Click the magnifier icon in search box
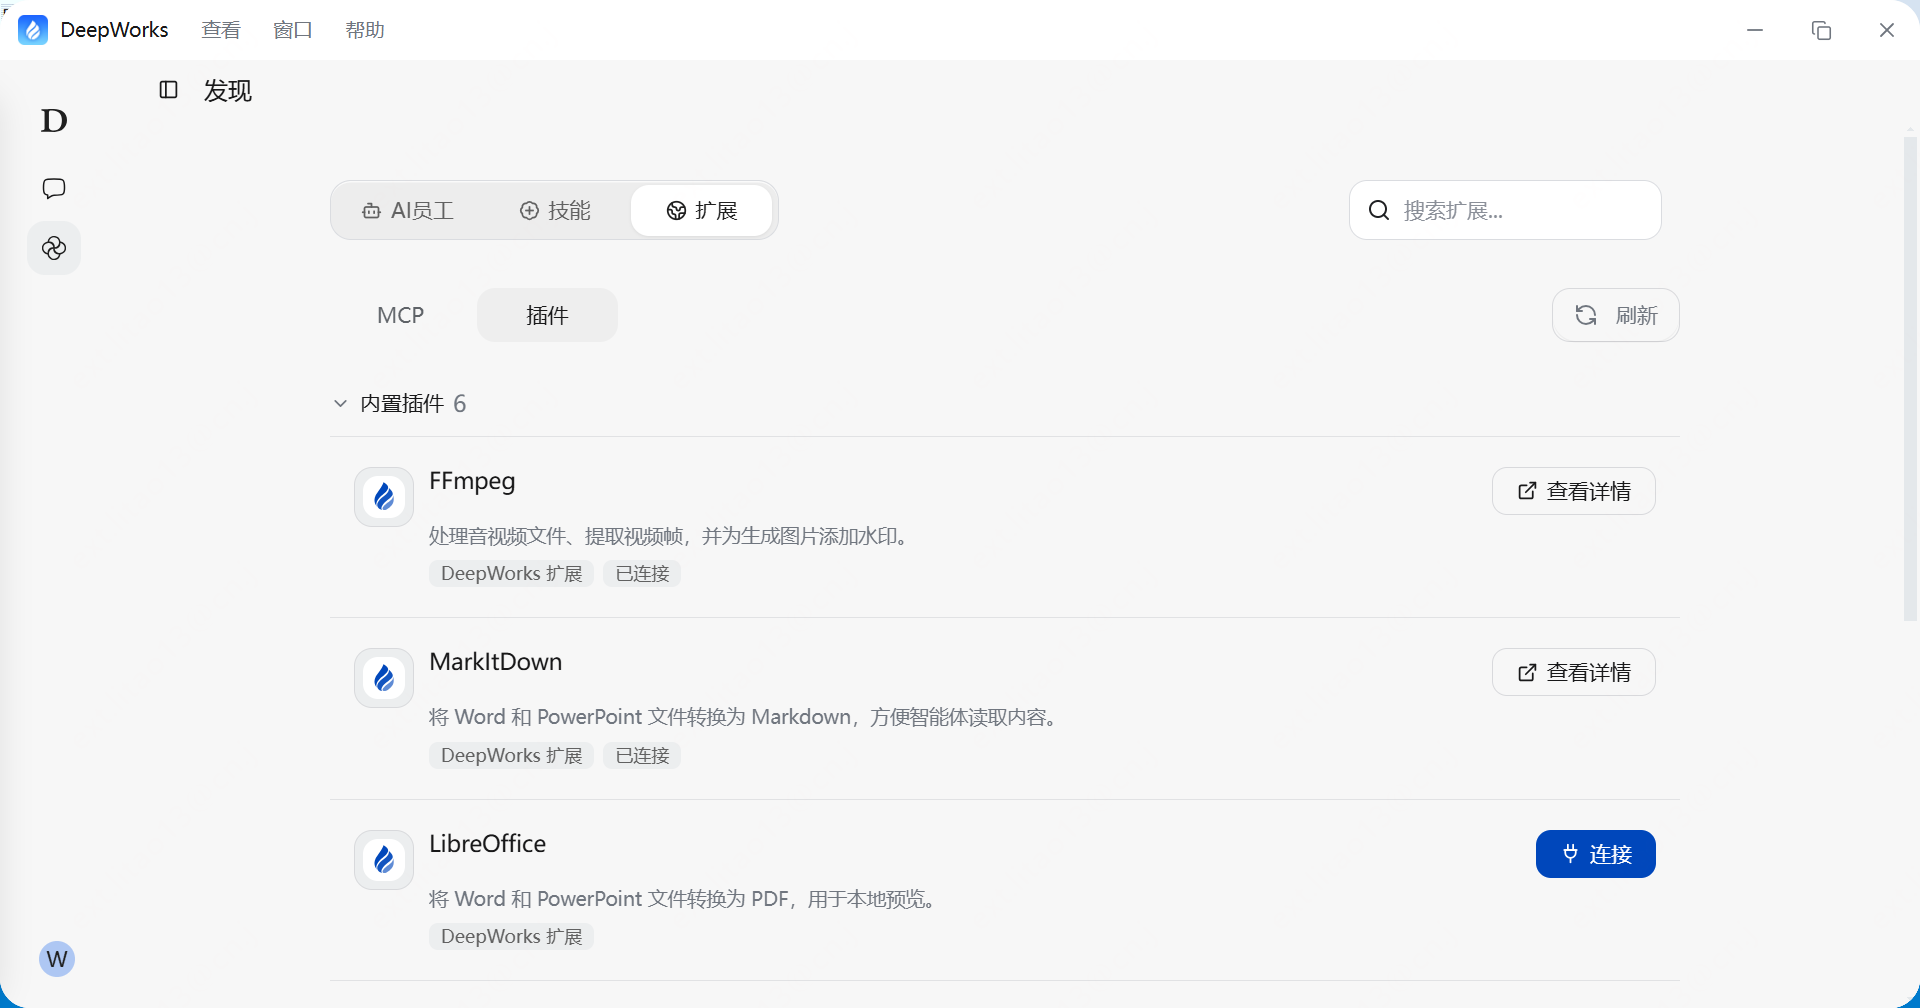Screen dimensions: 1920x1008 (x=1379, y=210)
